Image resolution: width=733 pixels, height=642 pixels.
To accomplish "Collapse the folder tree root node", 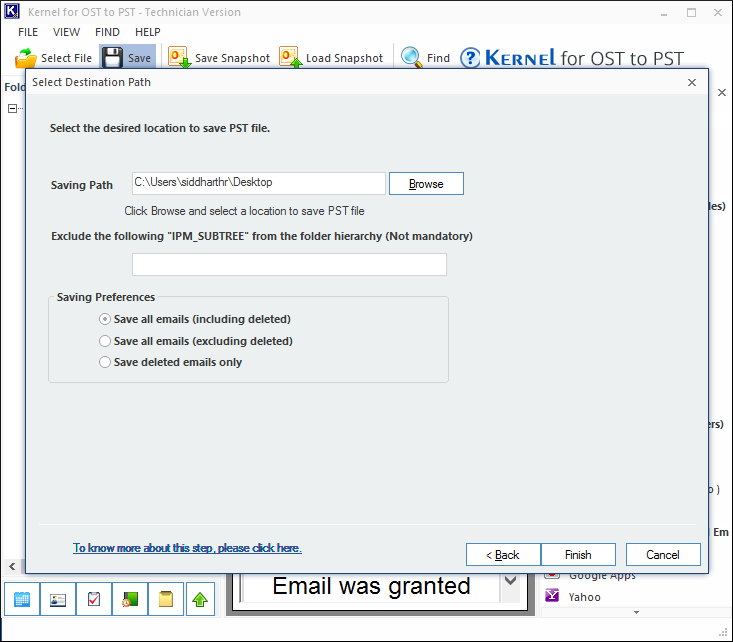I will click(x=12, y=109).
